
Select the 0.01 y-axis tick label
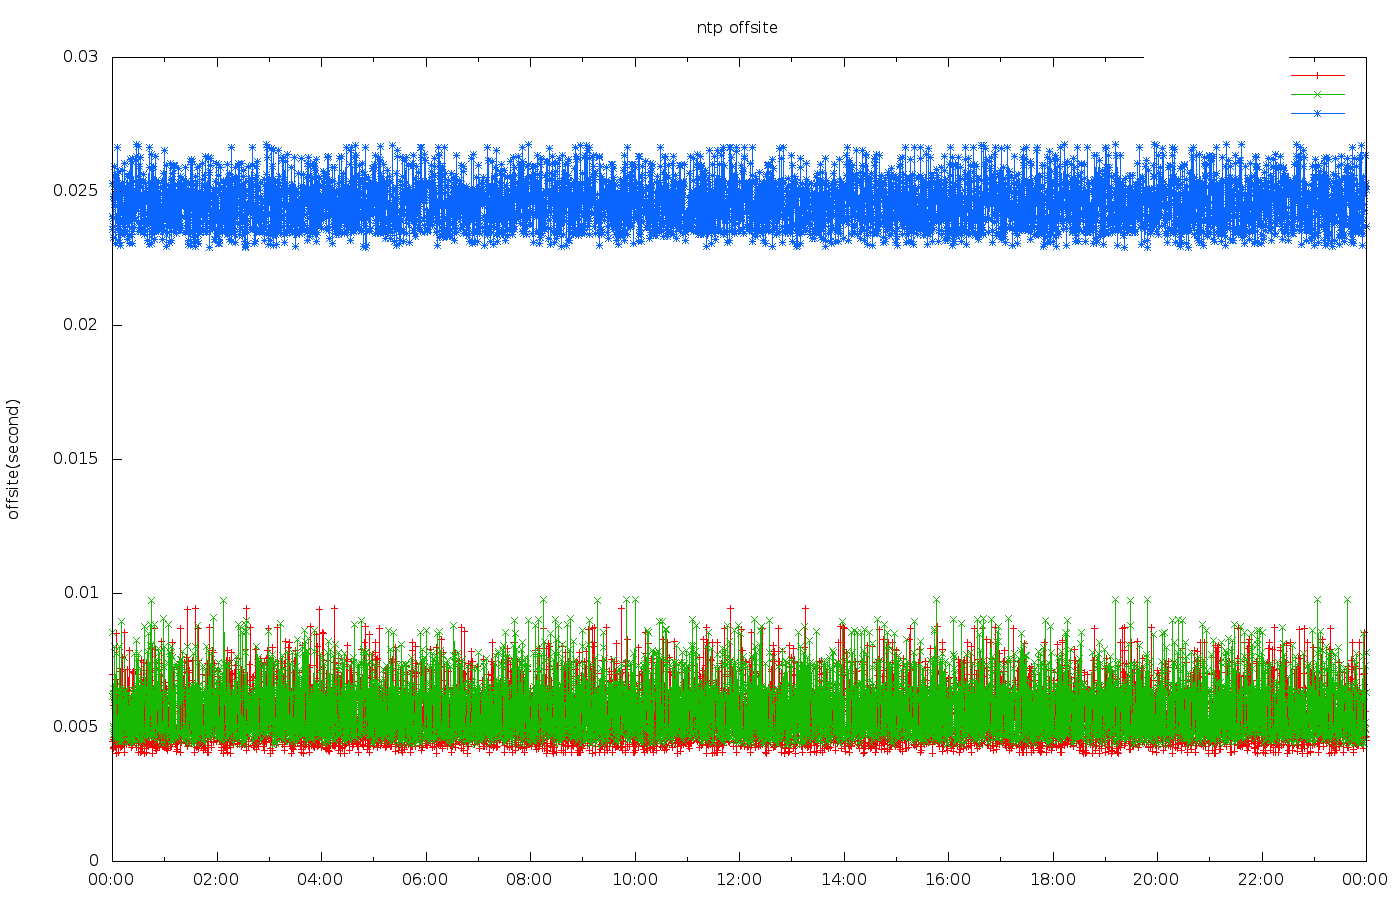coord(81,593)
